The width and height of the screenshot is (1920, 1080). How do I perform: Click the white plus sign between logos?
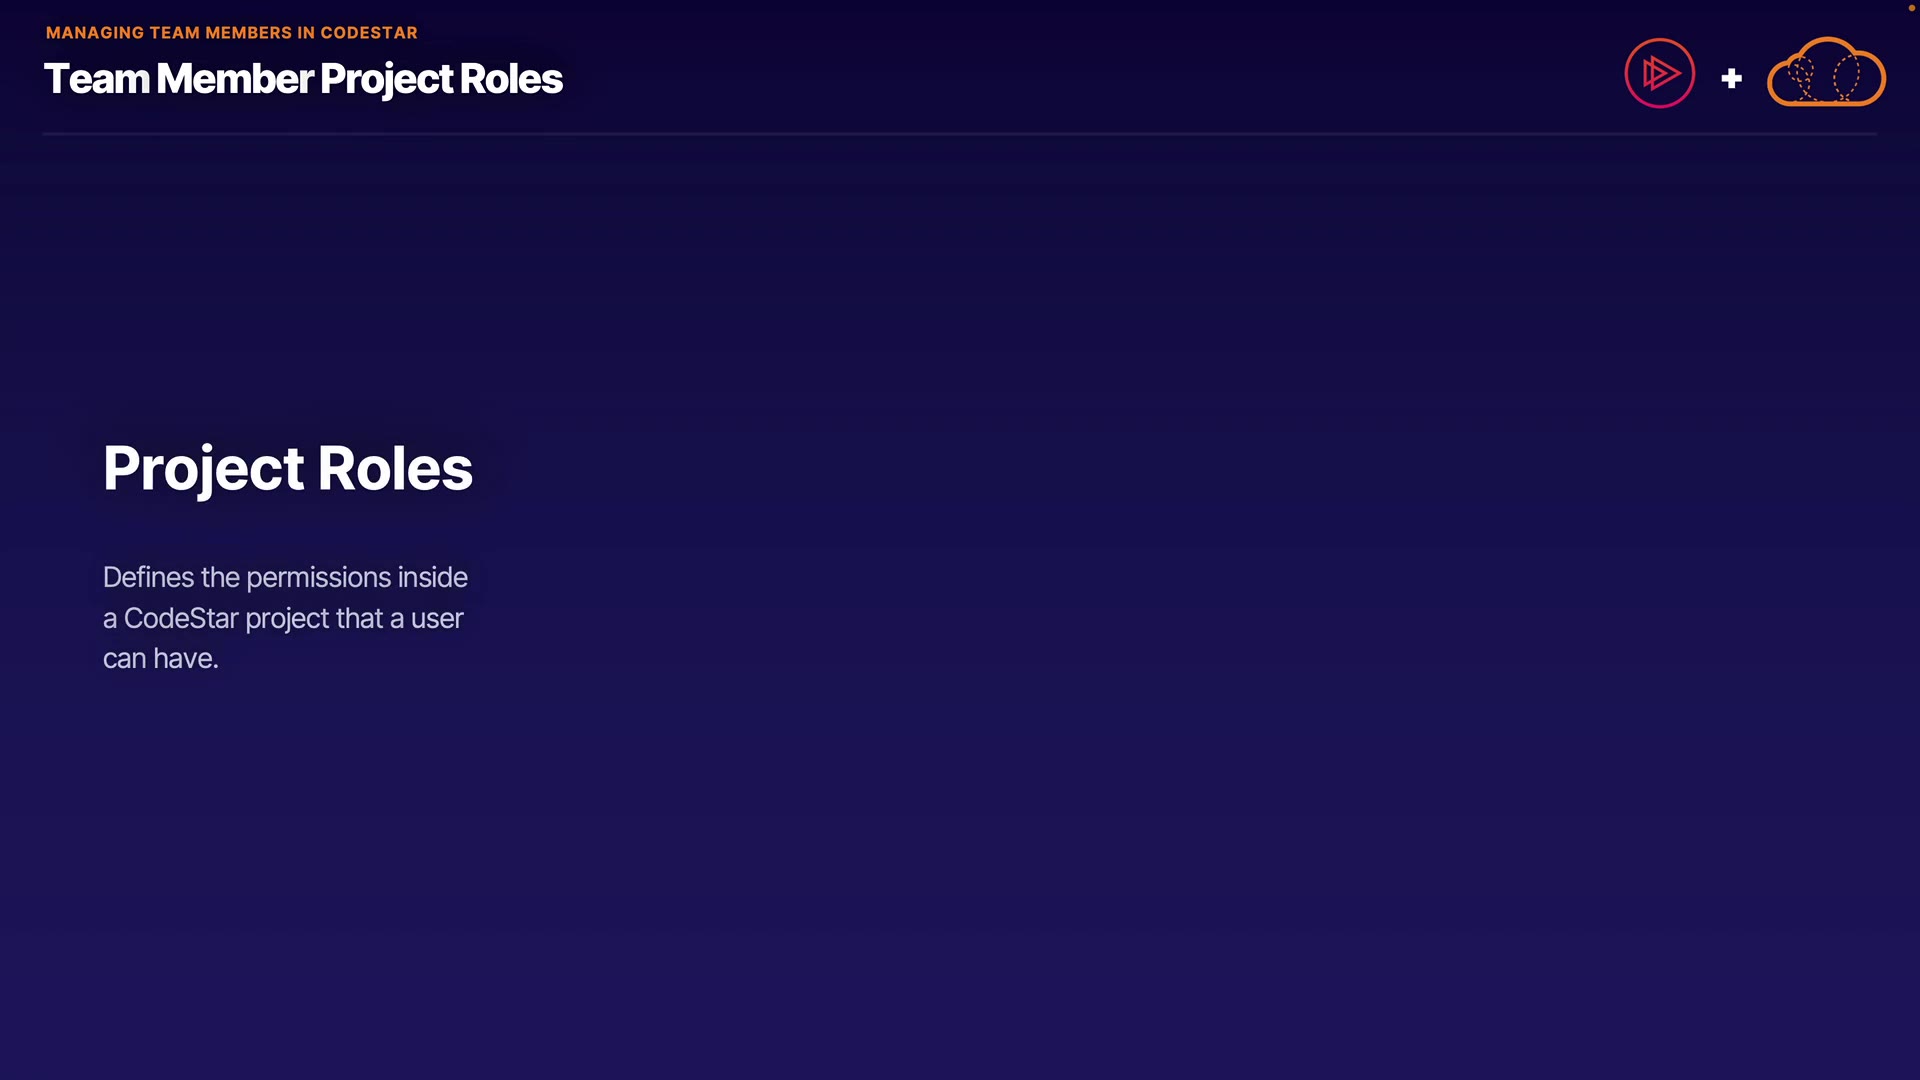1731,78
